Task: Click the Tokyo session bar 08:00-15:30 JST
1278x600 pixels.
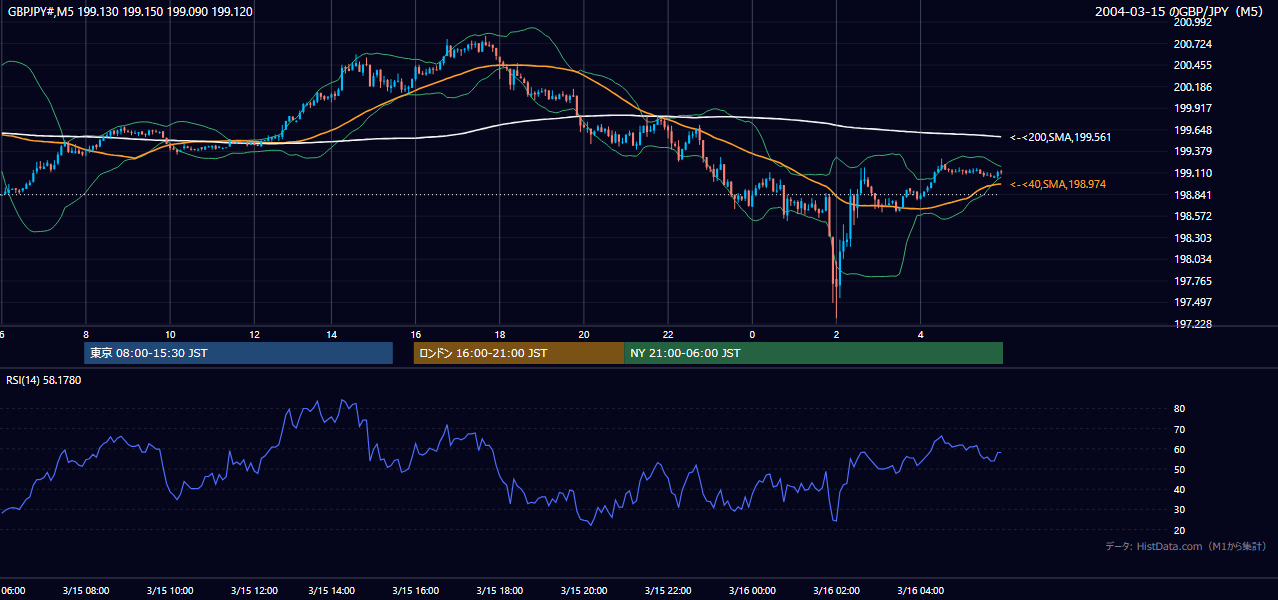Action: [238, 353]
